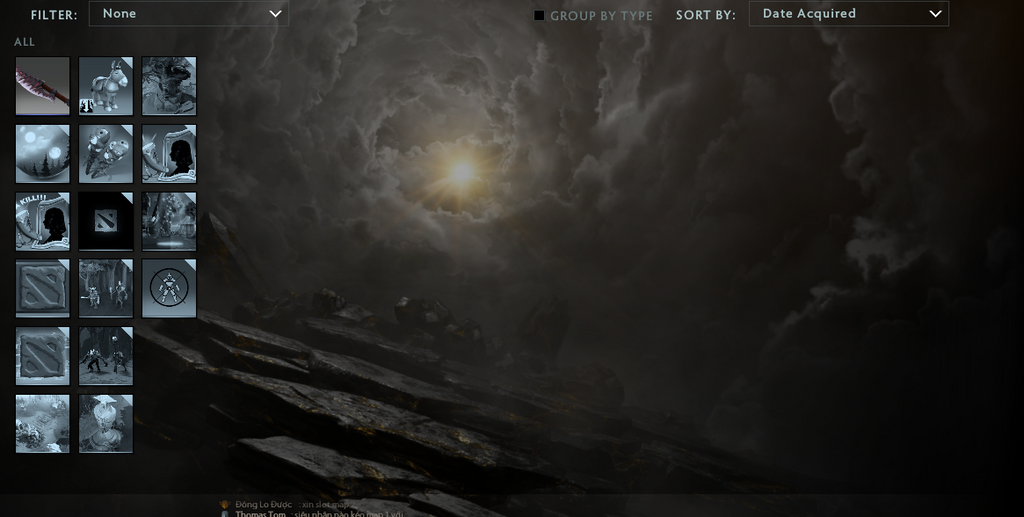Open the Filter dropdown set to None

(189, 14)
